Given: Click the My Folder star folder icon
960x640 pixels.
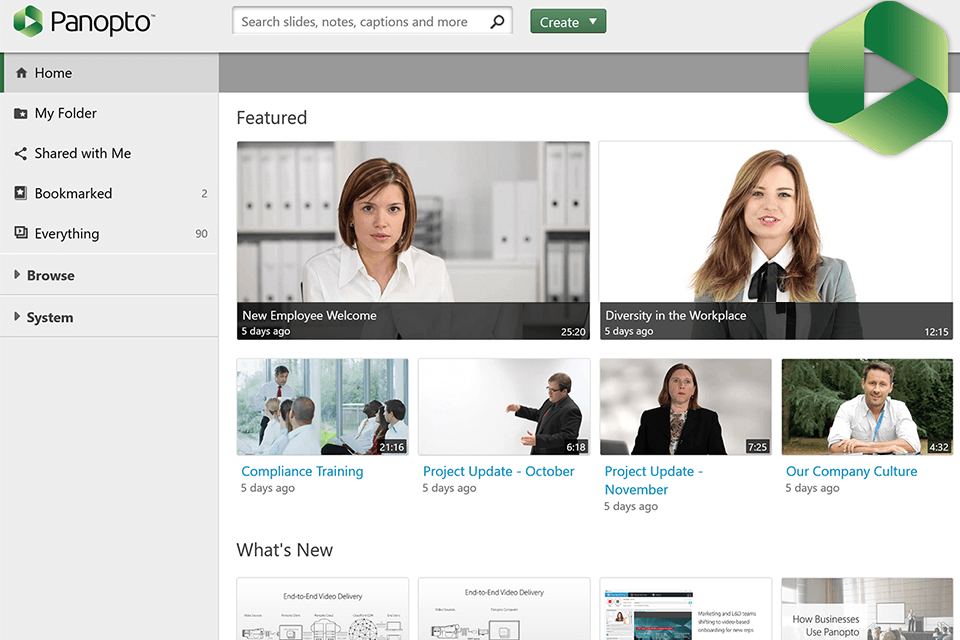Looking at the screenshot, I should (x=21, y=113).
